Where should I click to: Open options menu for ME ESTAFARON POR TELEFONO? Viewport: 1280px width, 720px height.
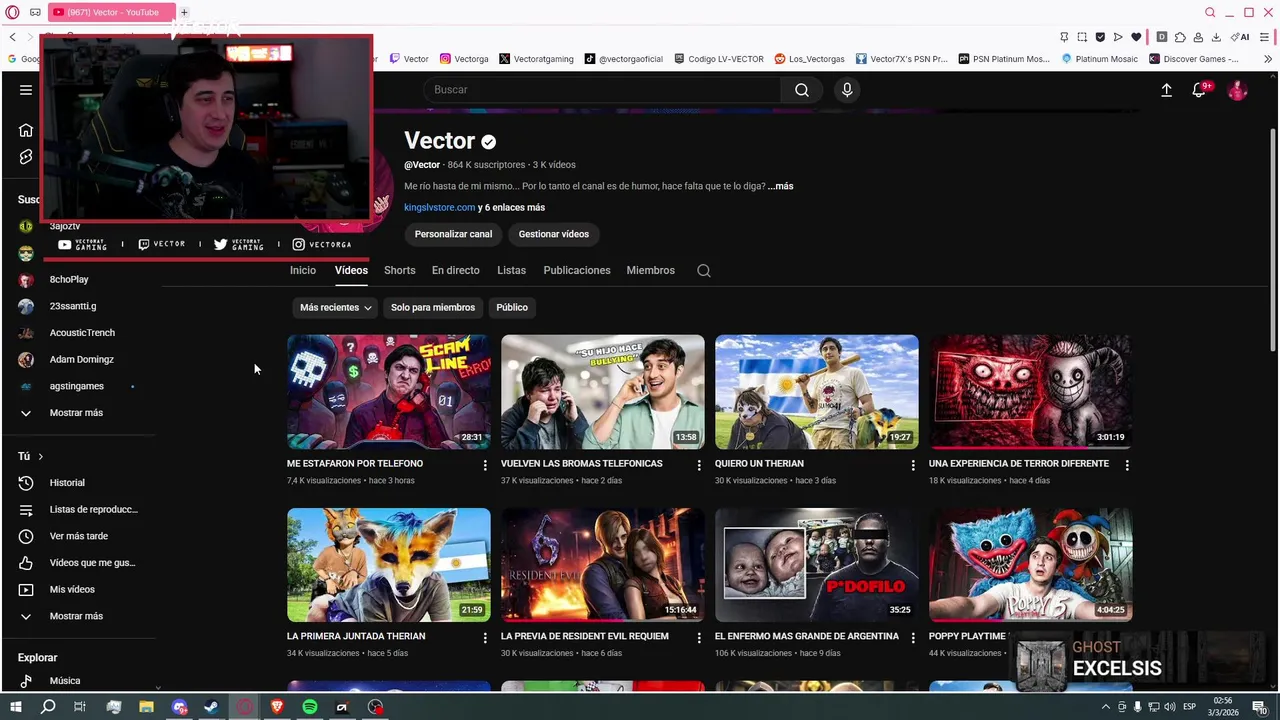click(485, 465)
